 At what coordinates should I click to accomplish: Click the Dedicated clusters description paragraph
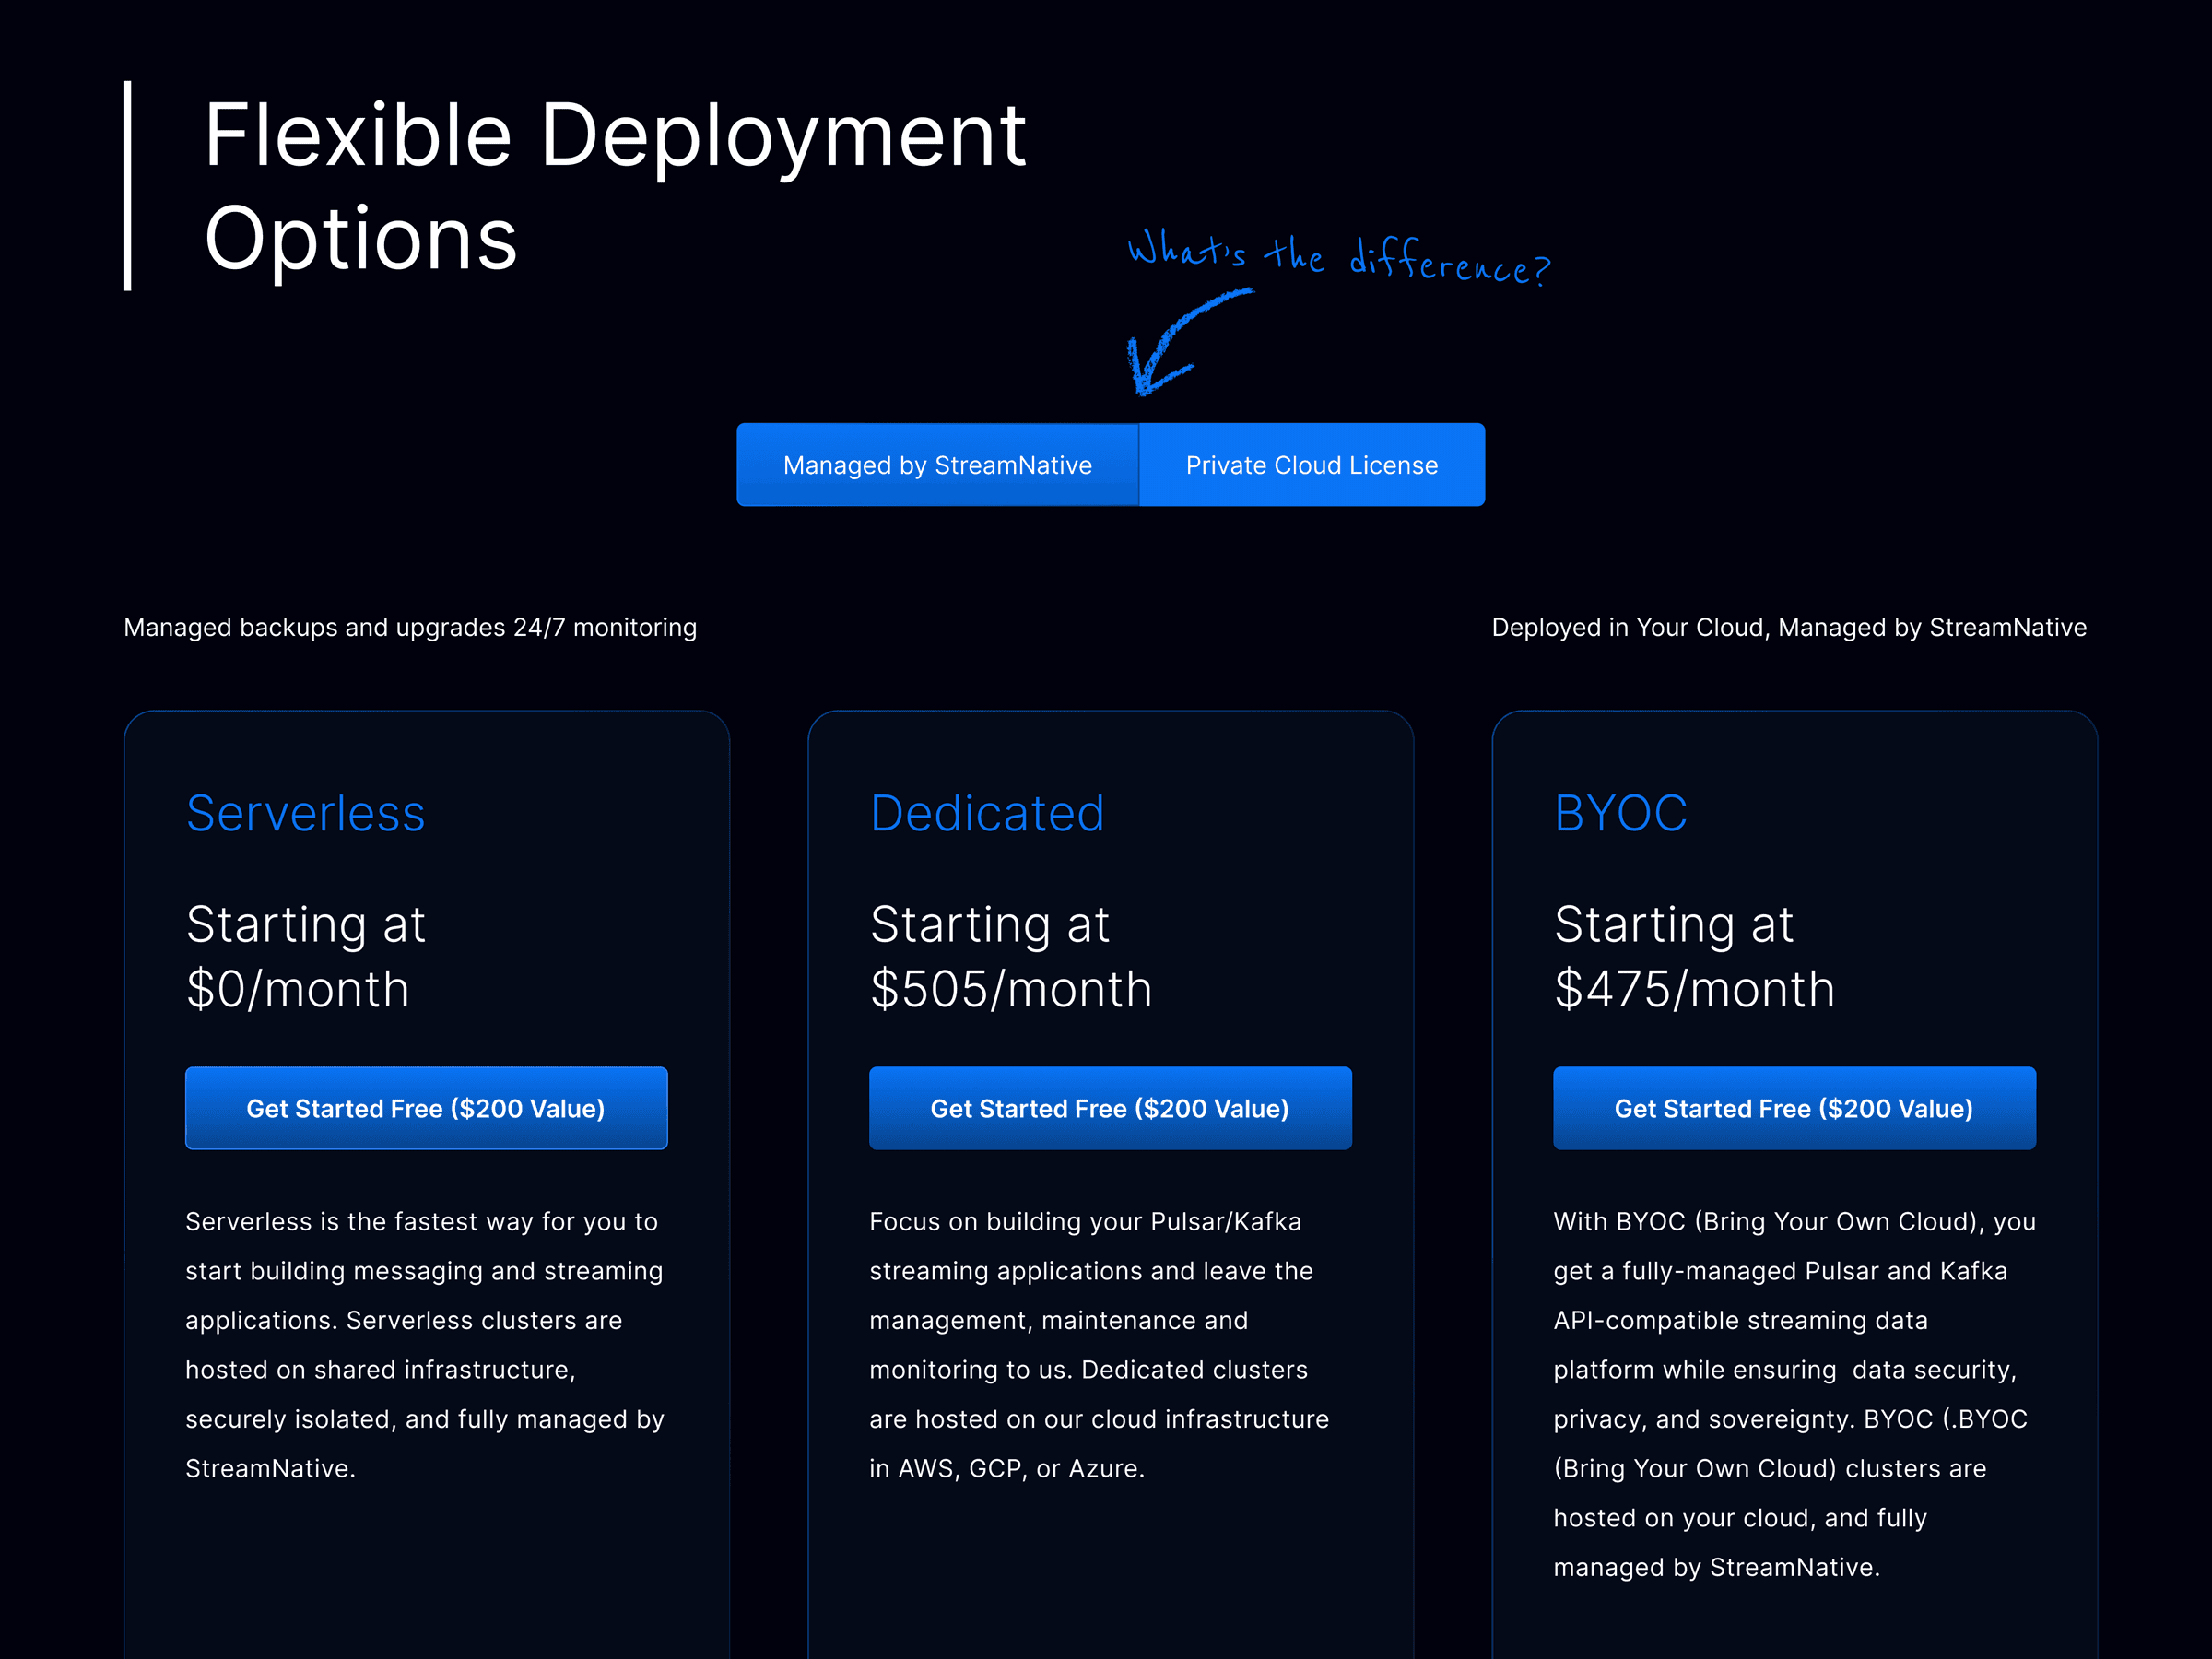pos(1098,1344)
